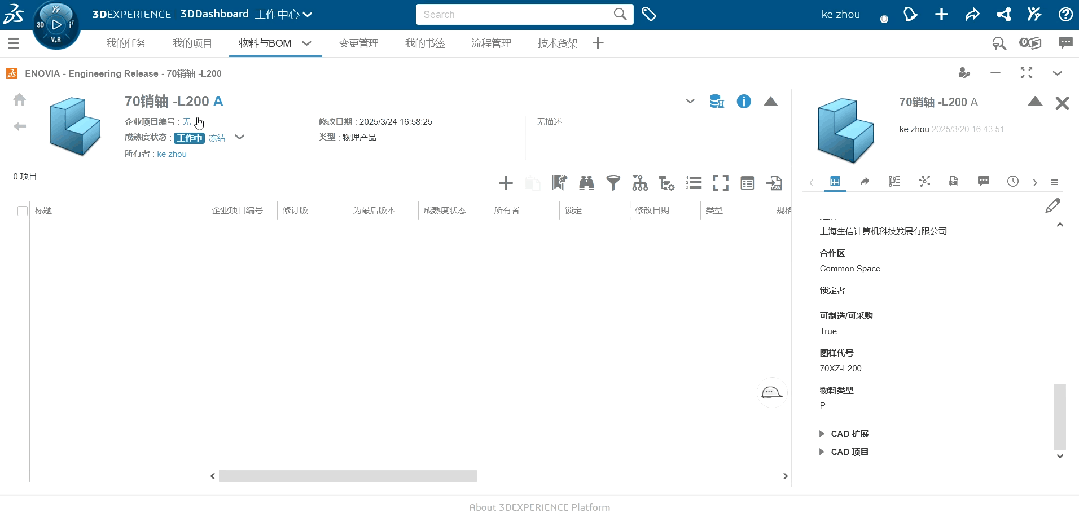Click the binoculars find icon
The width and height of the screenshot is (1079, 517).
[x=587, y=183]
